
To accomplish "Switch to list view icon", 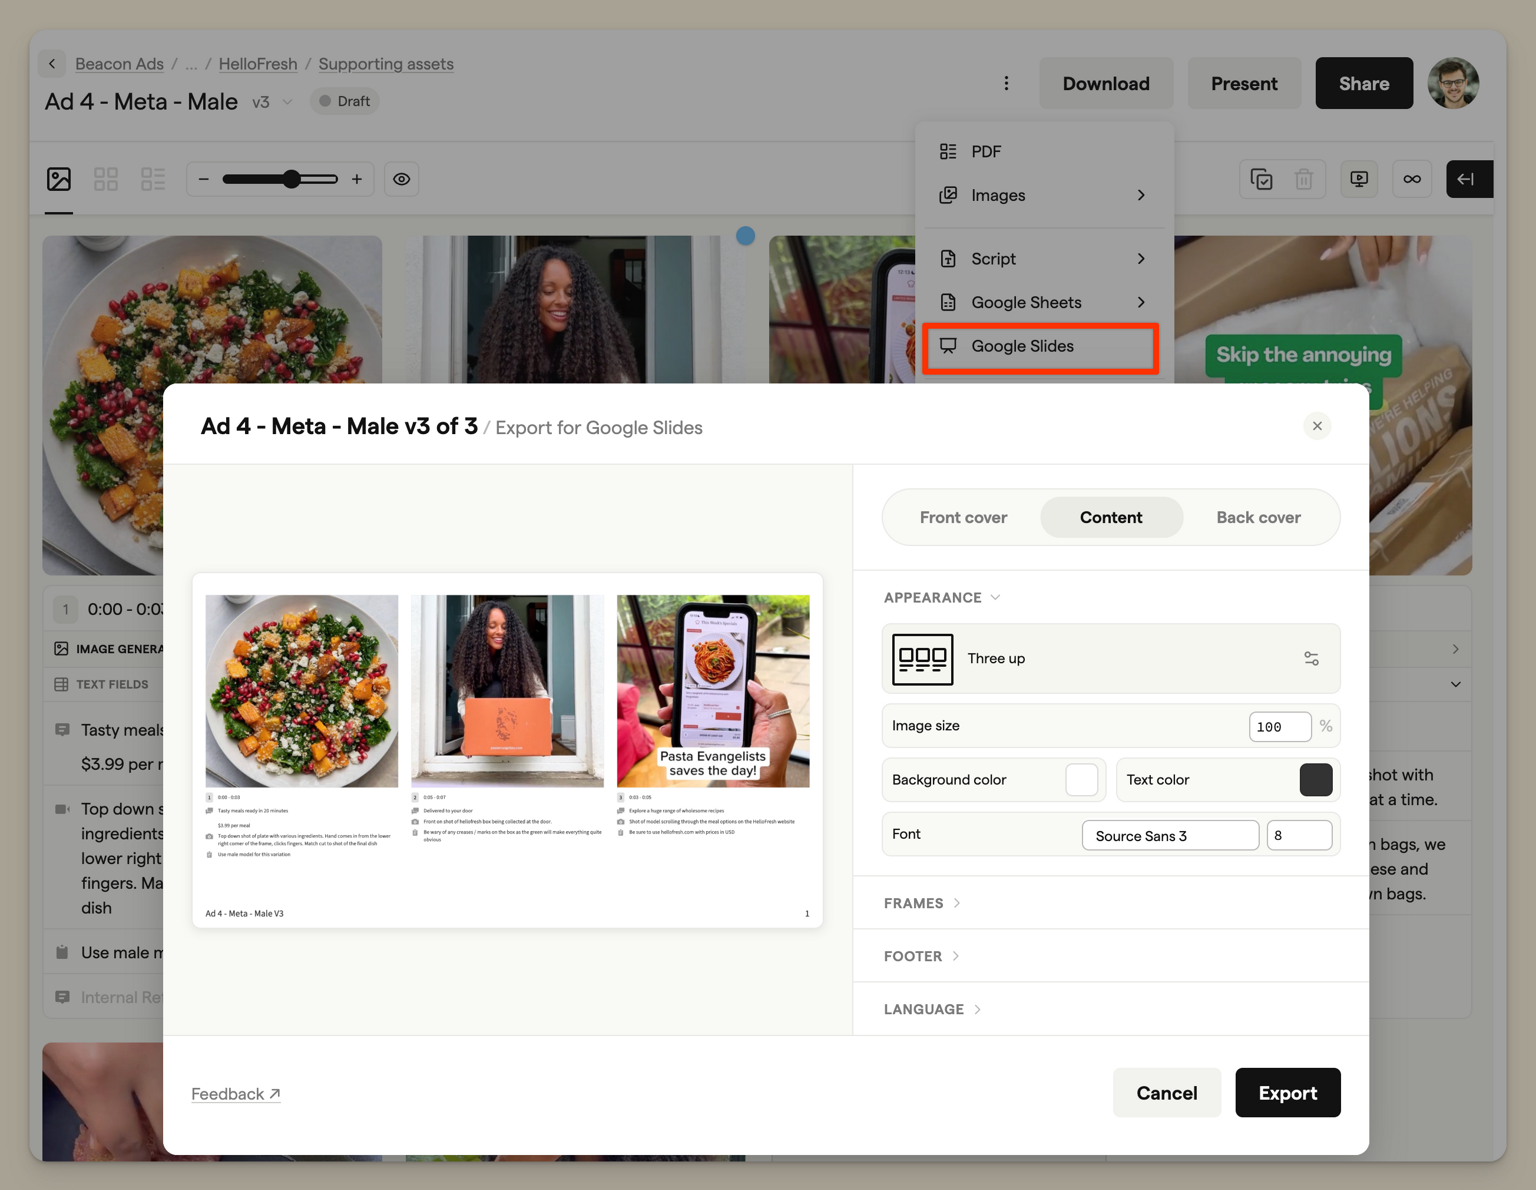I will click(153, 179).
